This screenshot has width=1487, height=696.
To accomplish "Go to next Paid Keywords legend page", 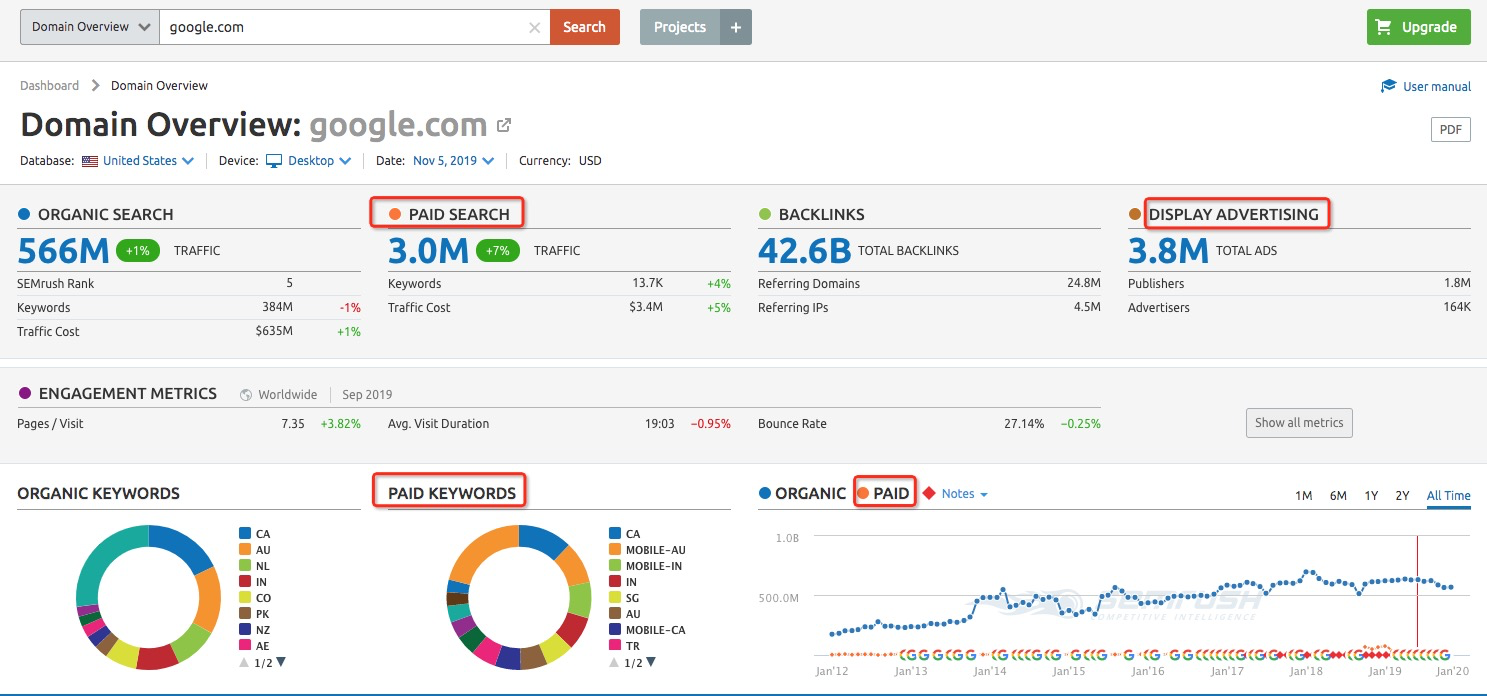I will tap(651, 662).
